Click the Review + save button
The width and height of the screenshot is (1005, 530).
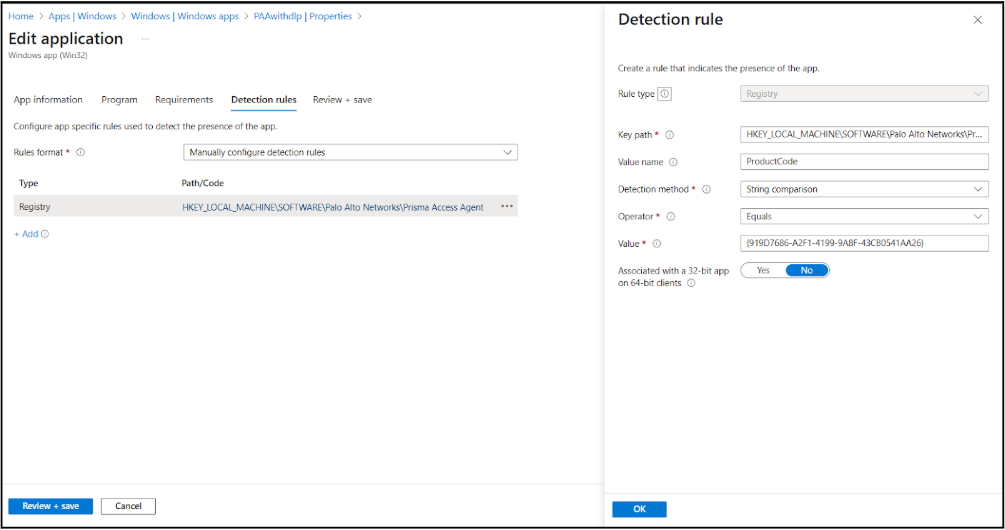[51, 506]
